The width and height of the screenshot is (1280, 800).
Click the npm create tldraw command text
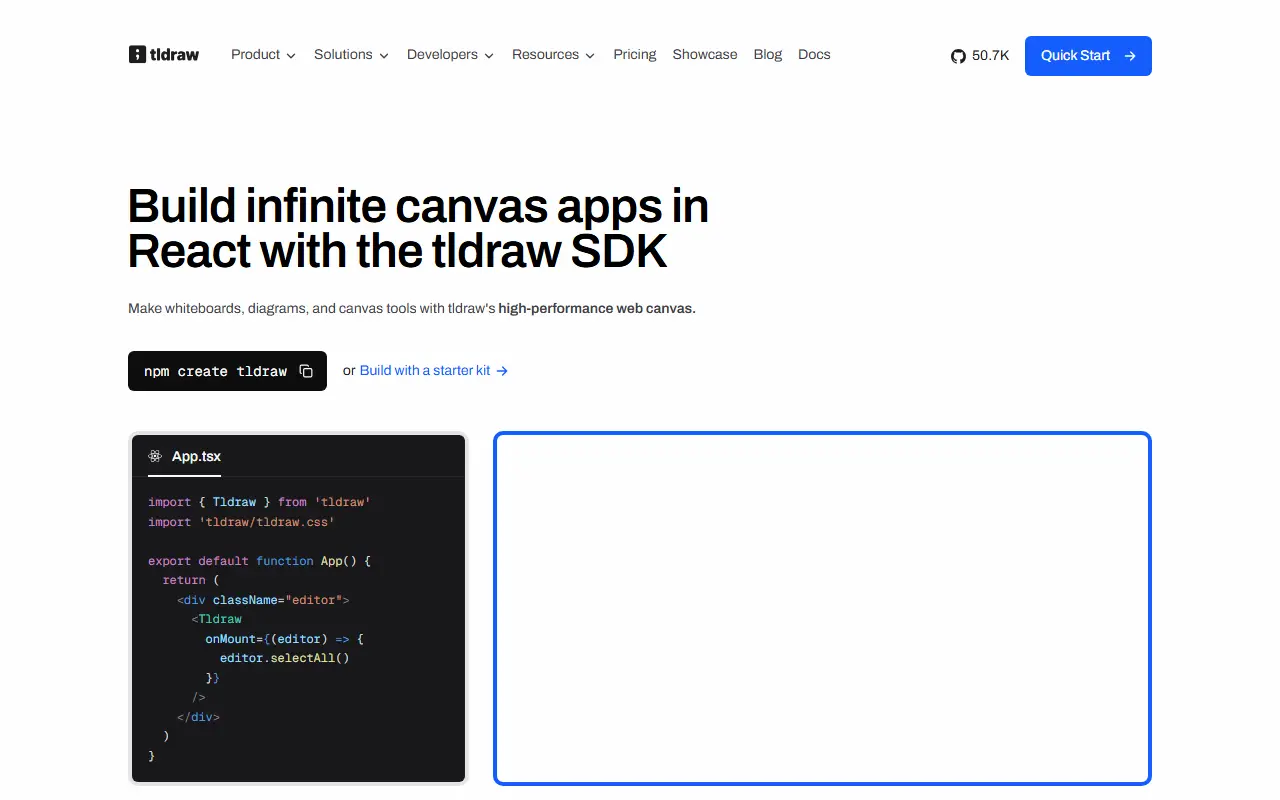[x=215, y=371]
